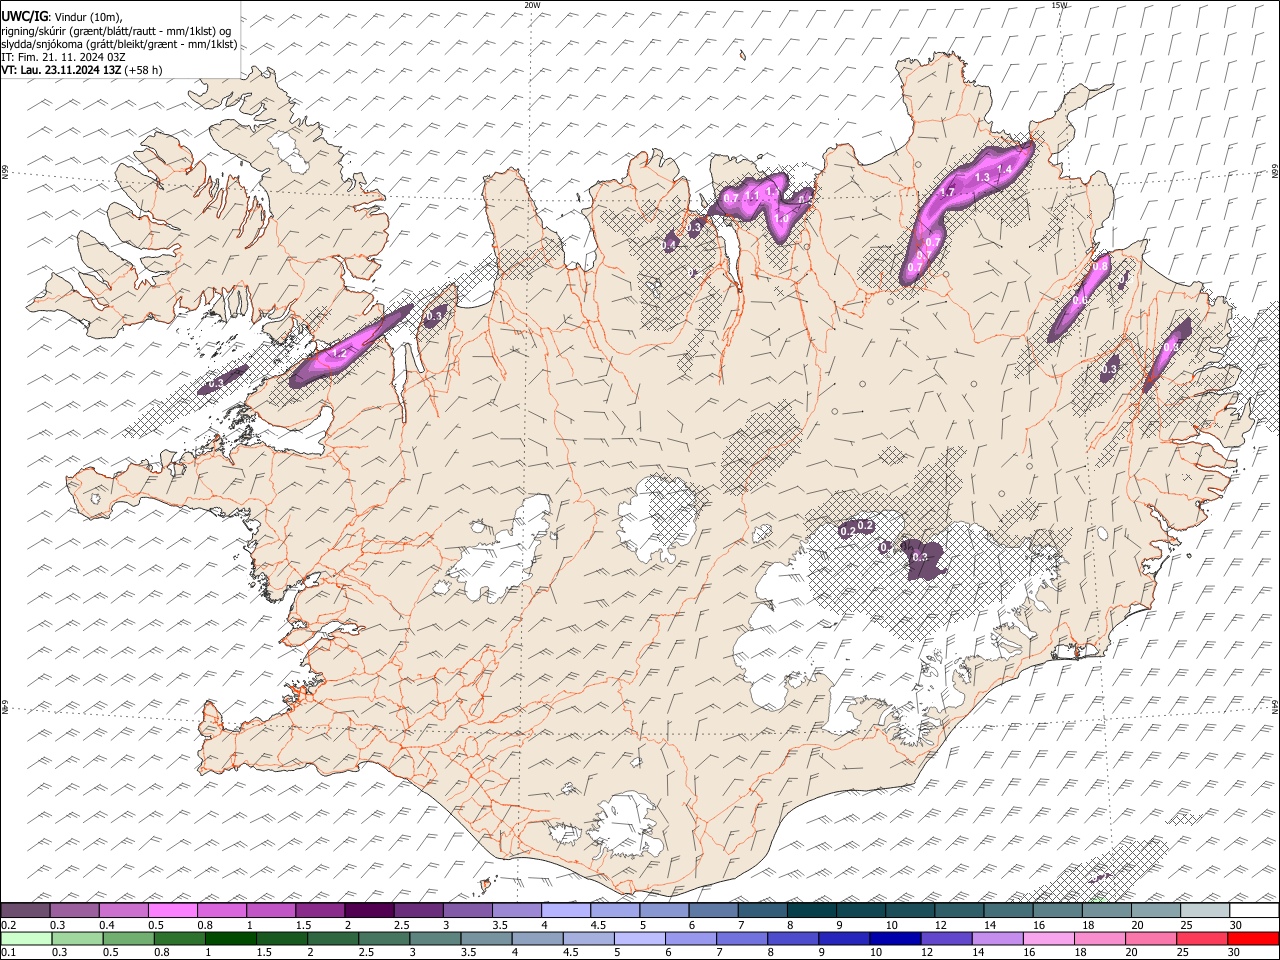Click the top-scale swatch above the 1.5 label

(319, 910)
